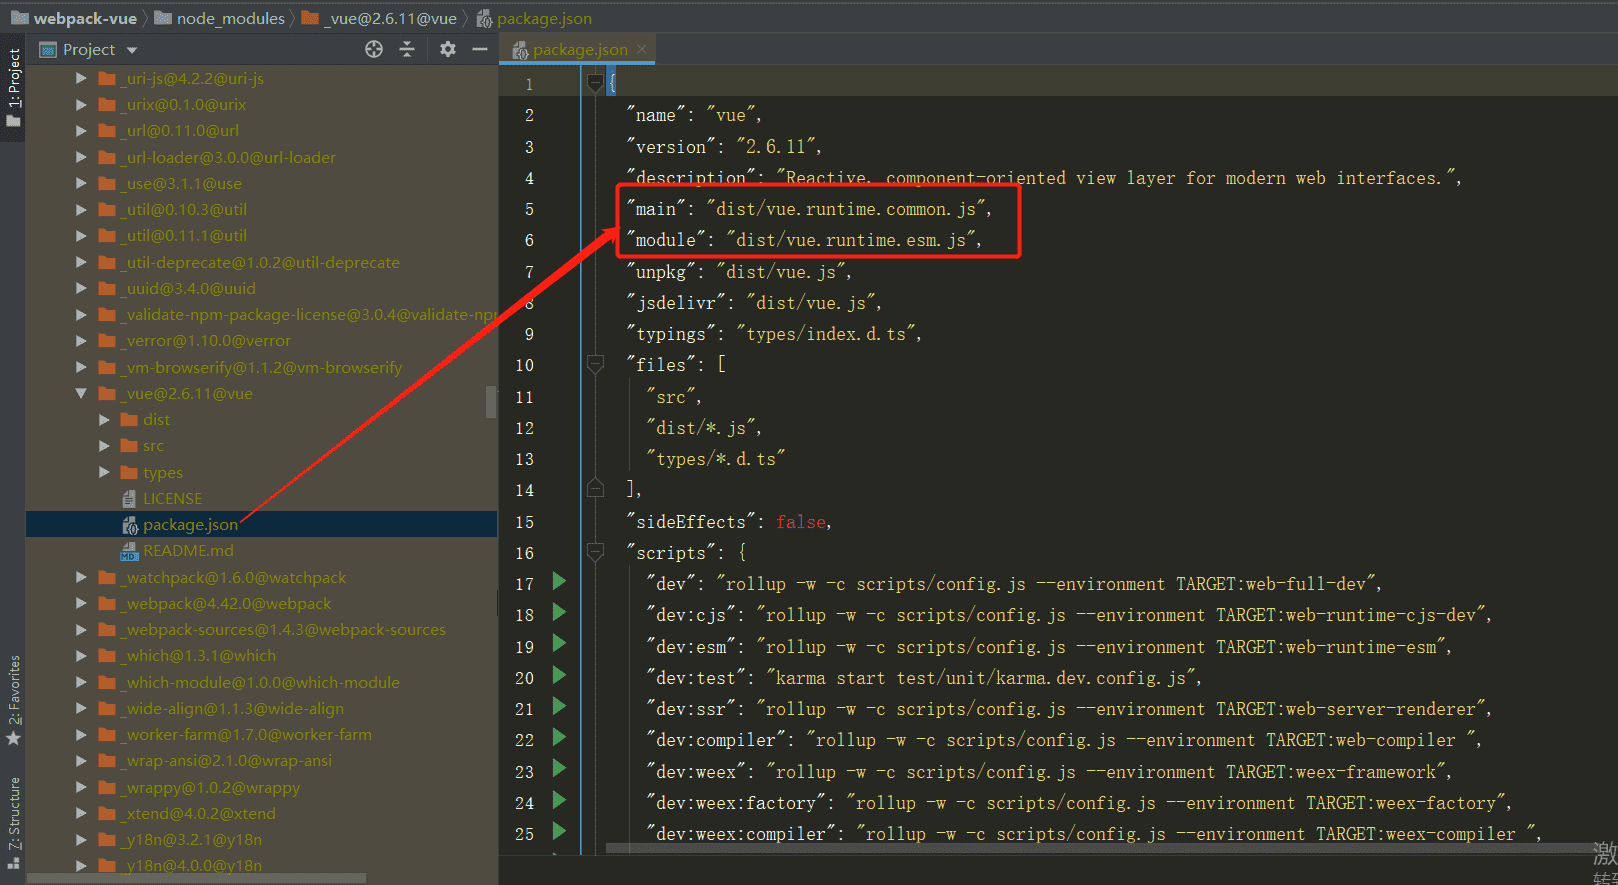This screenshot has height=885, width=1618.
Task: Open the 1: Project tool window button
Action: [x=13, y=88]
